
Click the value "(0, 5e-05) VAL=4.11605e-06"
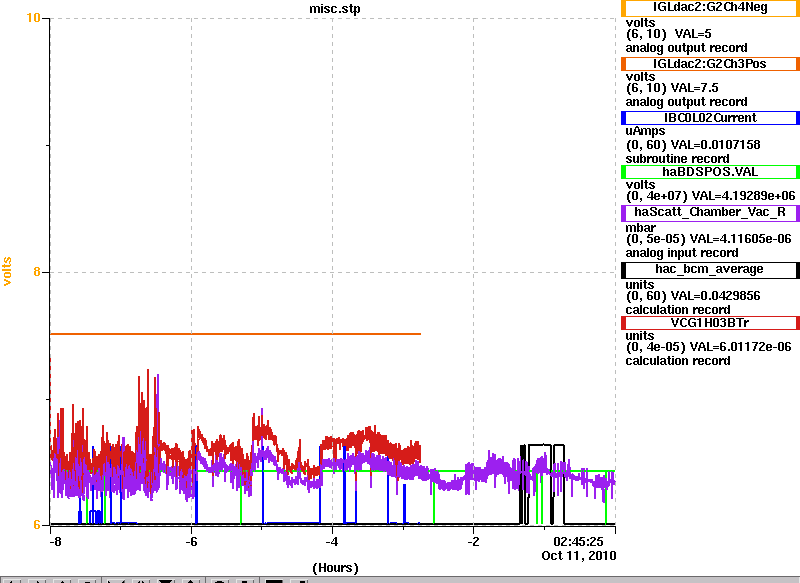tap(708, 239)
